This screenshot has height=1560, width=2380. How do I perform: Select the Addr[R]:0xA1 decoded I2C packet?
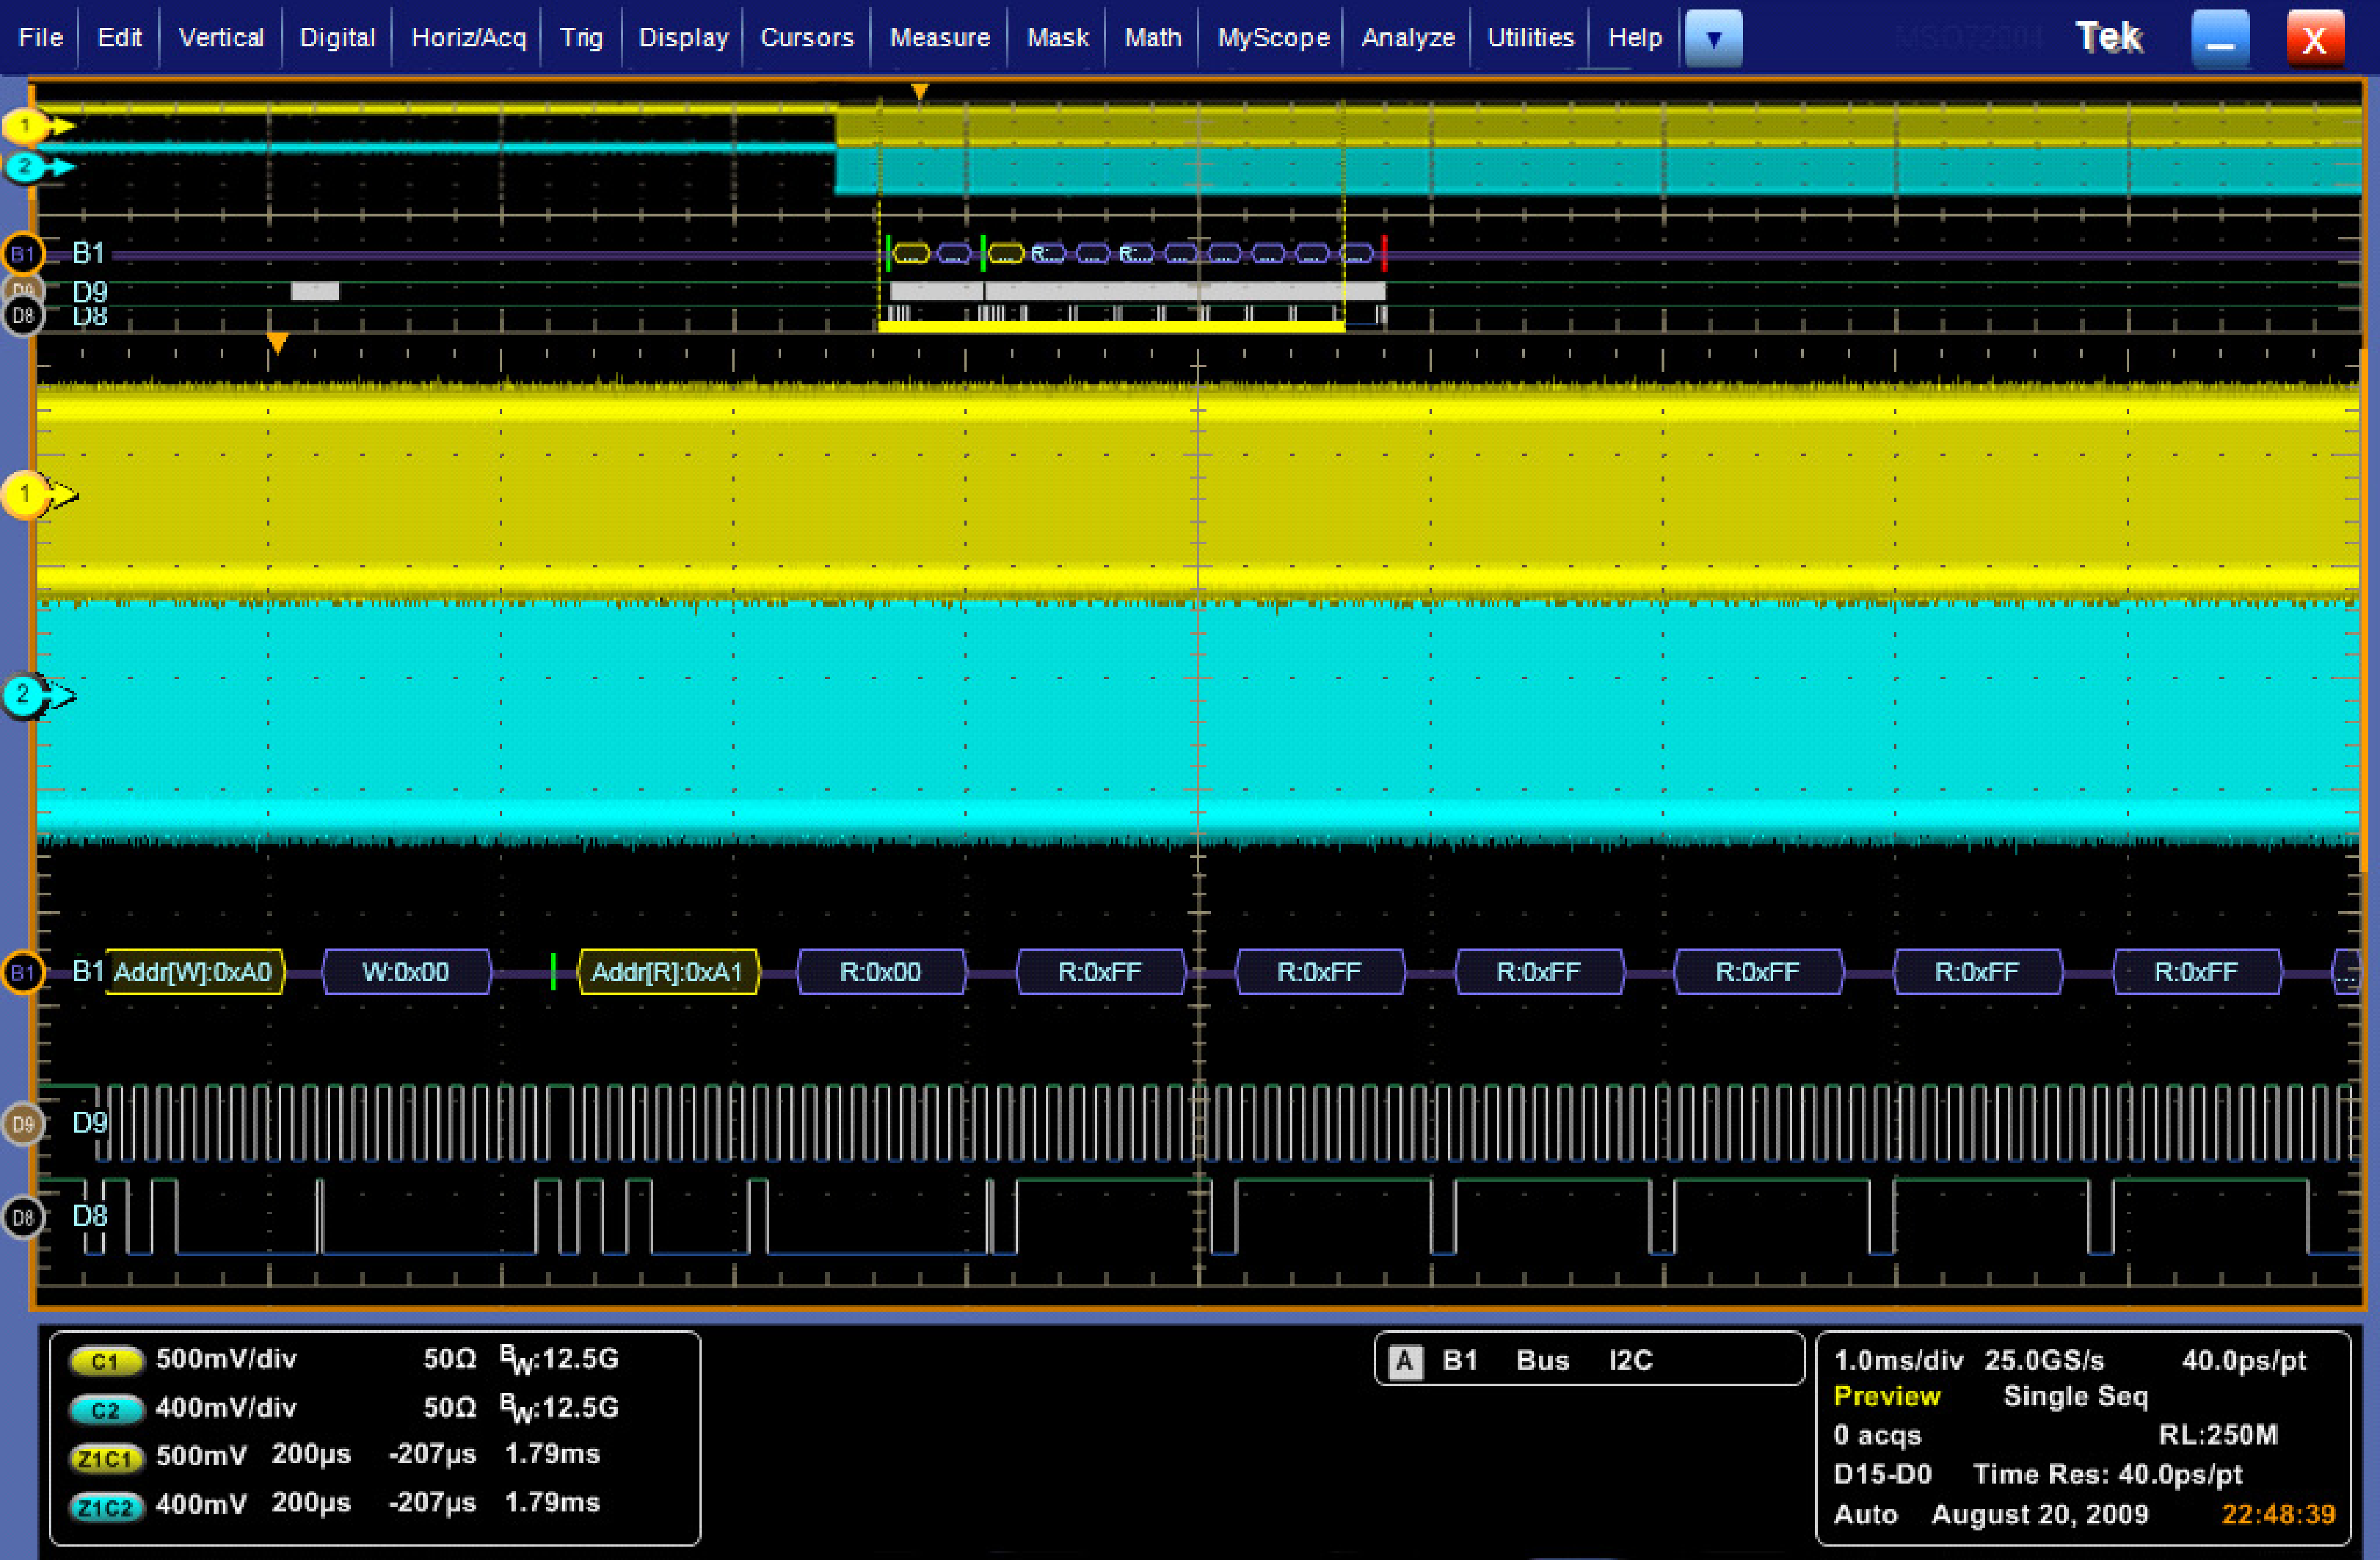[668, 971]
